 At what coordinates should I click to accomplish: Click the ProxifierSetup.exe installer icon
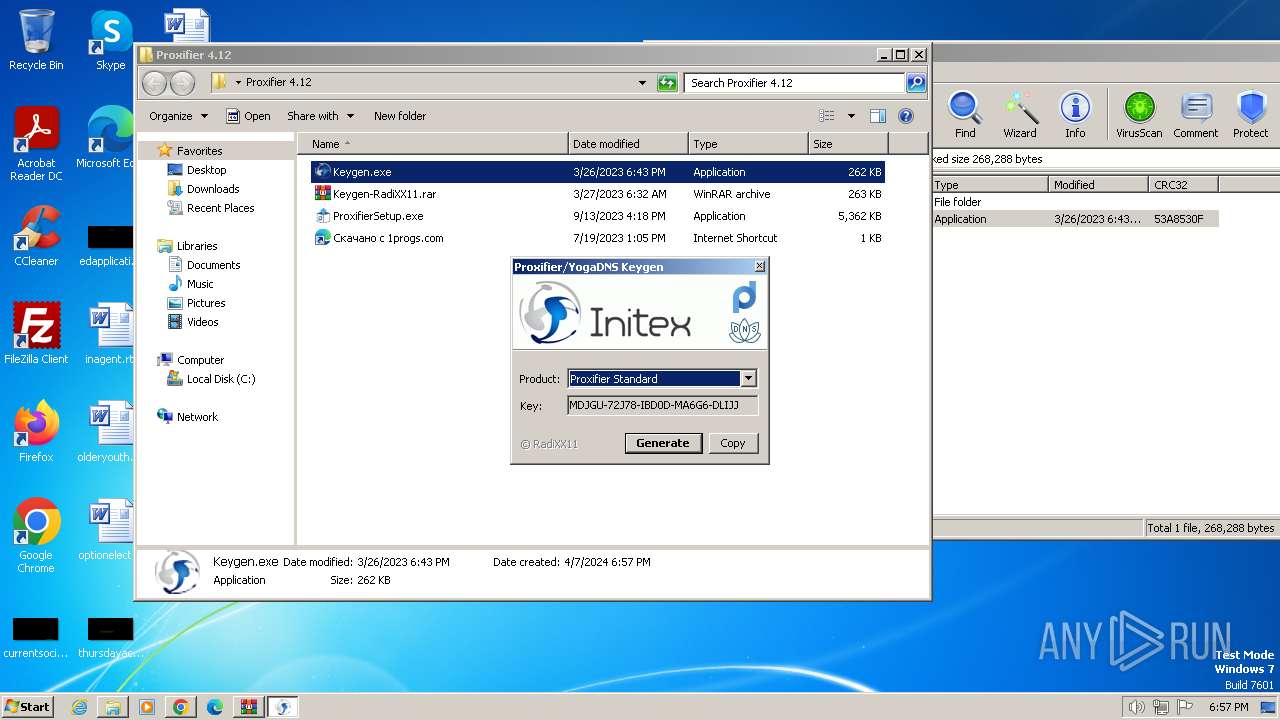coord(322,216)
